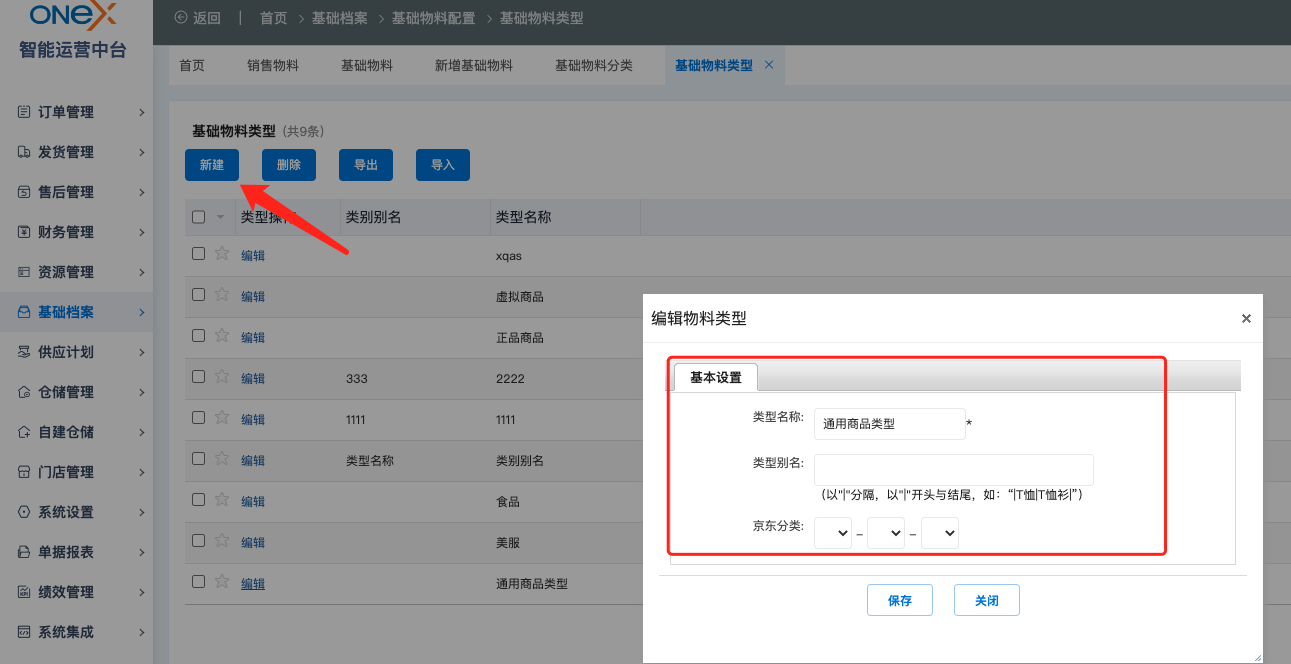Screen dimensions: 1291x664
Task: Switch to the 销售物料 tab
Action: click(273, 65)
